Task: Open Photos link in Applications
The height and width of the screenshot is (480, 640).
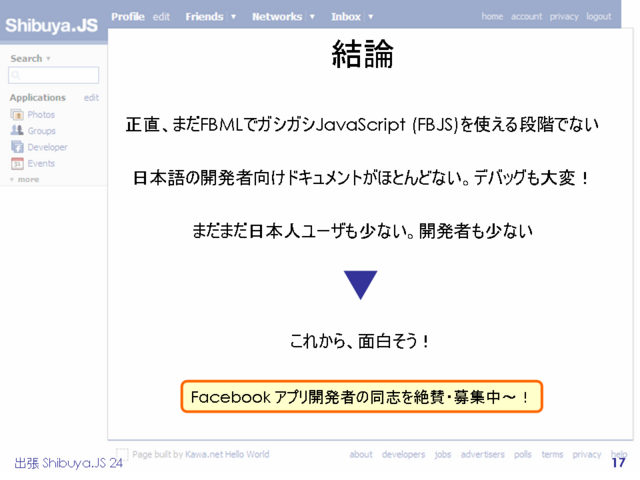Action: tap(41, 115)
